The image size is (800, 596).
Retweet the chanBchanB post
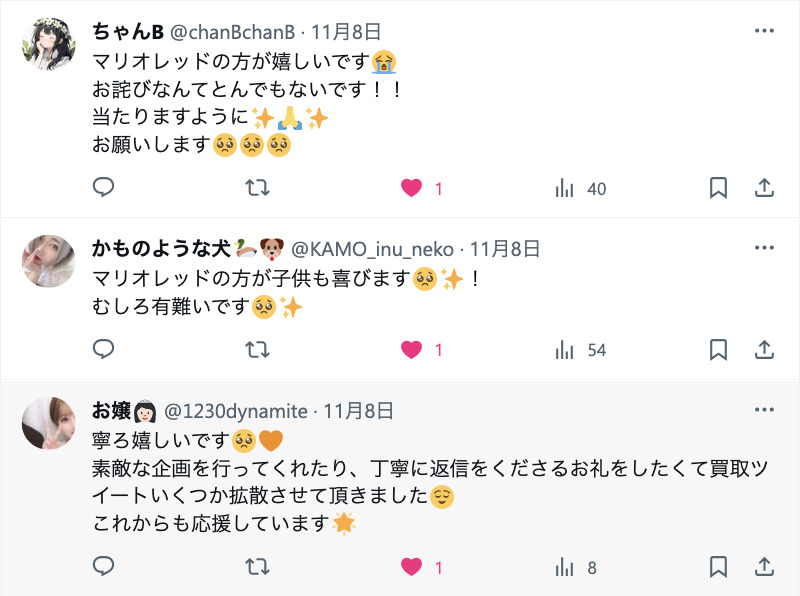pos(257,188)
